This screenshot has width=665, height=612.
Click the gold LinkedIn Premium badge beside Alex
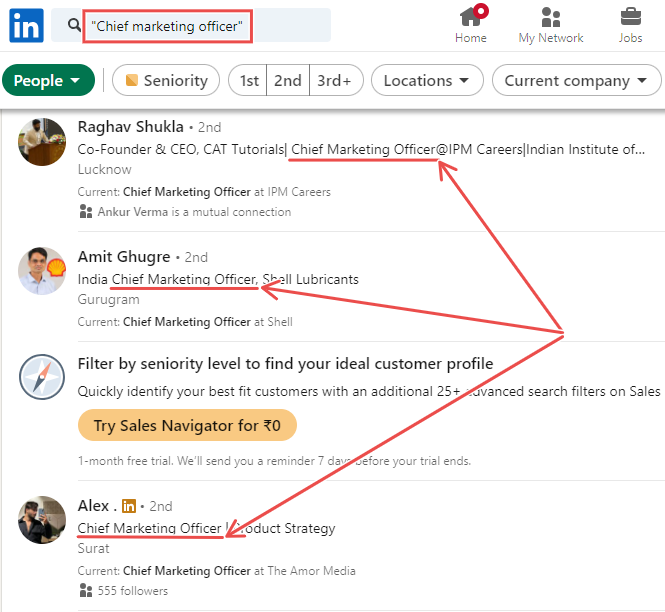click(x=129, y=506)
